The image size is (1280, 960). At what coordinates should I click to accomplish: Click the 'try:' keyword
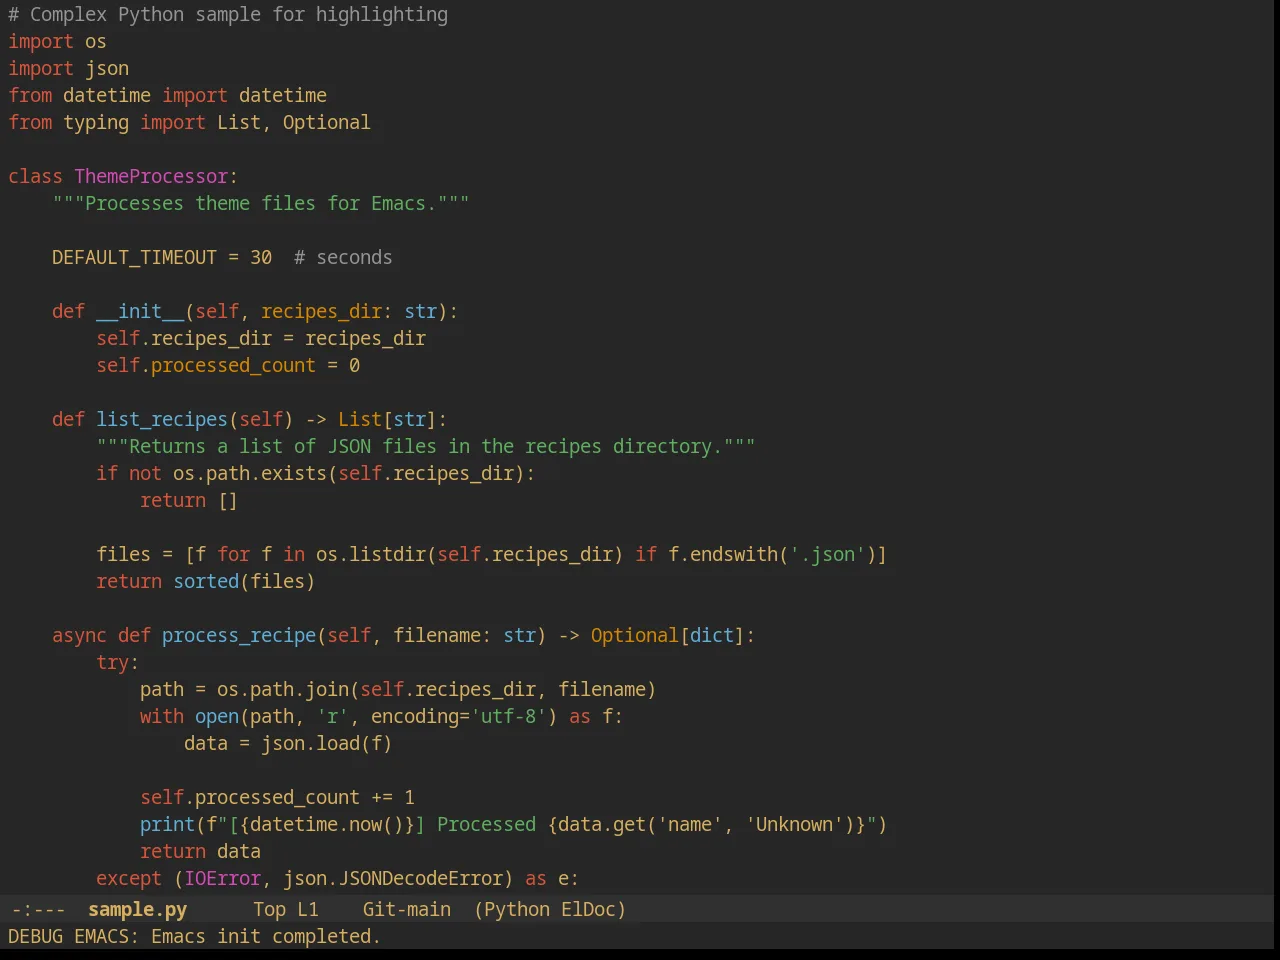(x=118, y=663)
